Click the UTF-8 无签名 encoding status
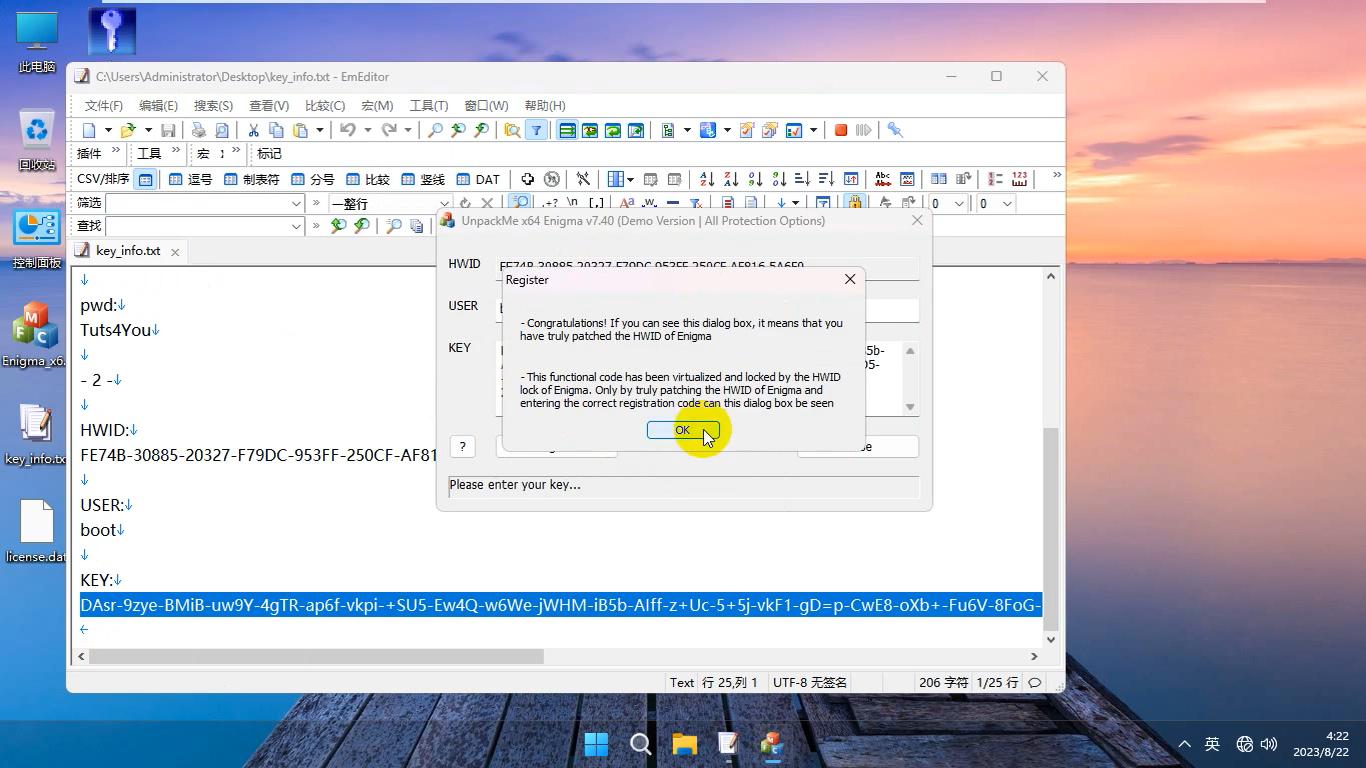This screenshot has width=1366, height=768. [x=810, y=683]
